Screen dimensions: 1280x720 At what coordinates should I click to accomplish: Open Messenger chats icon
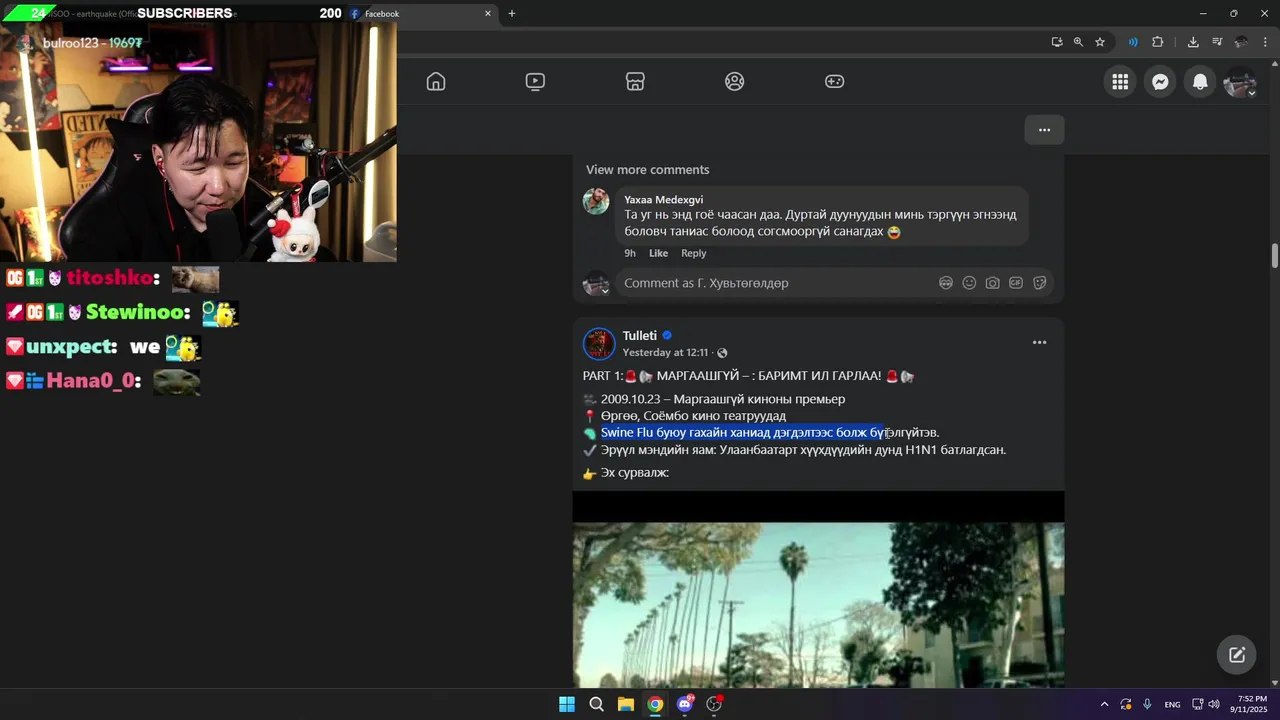[1160, 82]
